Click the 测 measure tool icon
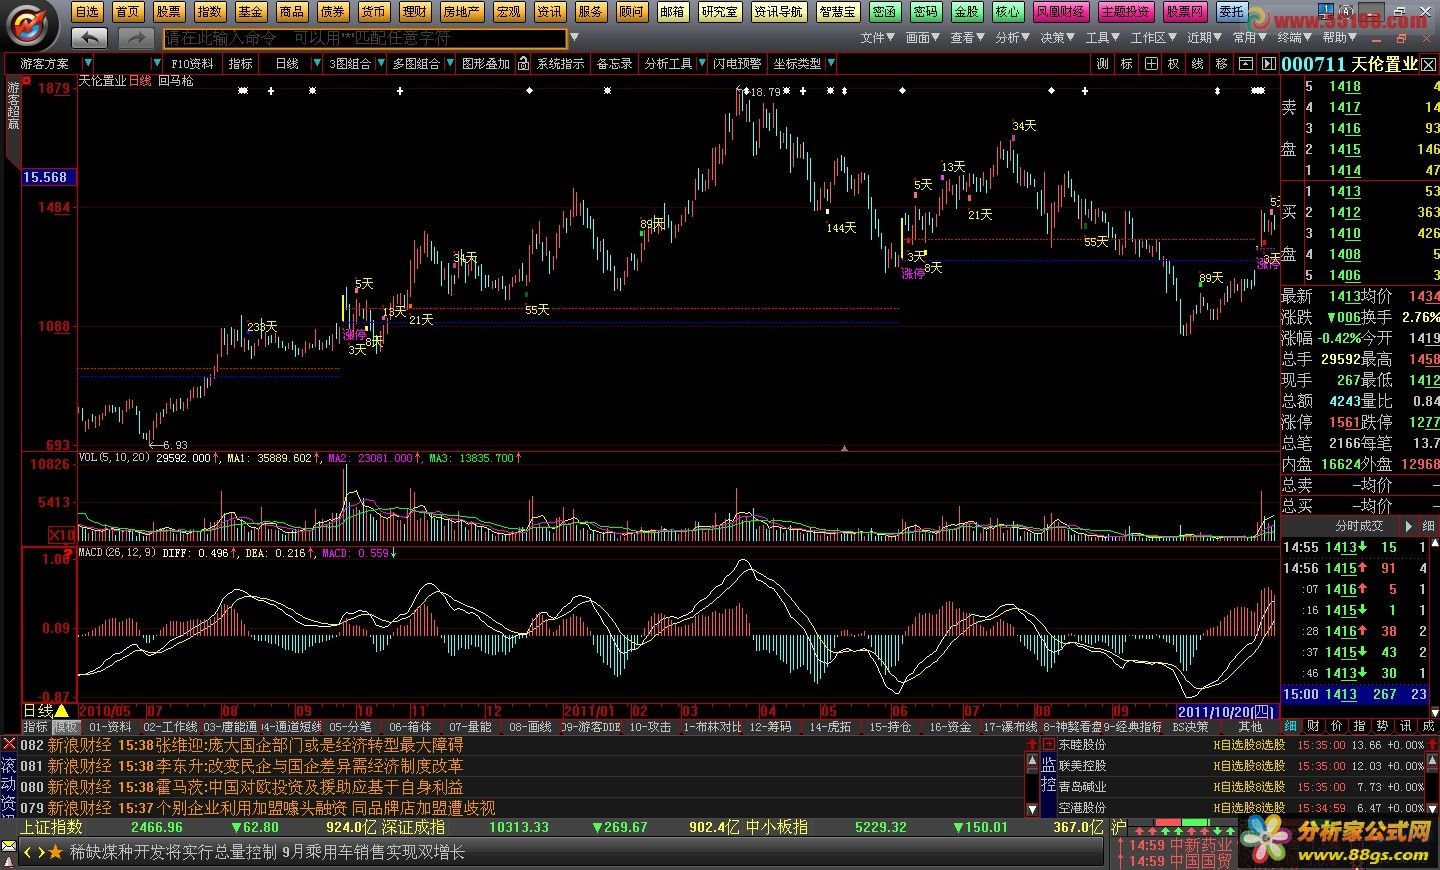This screenshot has width=1440, height=870. (1102, 63)
